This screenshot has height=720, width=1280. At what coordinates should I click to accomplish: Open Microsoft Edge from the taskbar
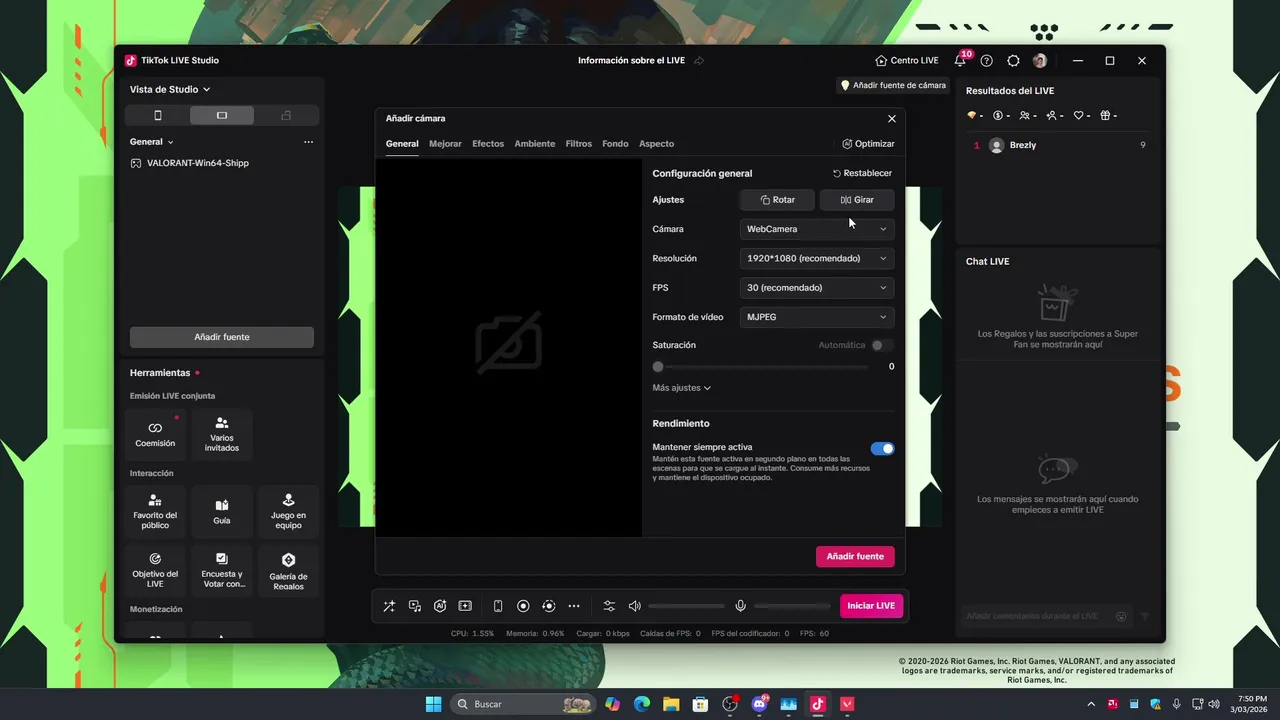(642, 704)
